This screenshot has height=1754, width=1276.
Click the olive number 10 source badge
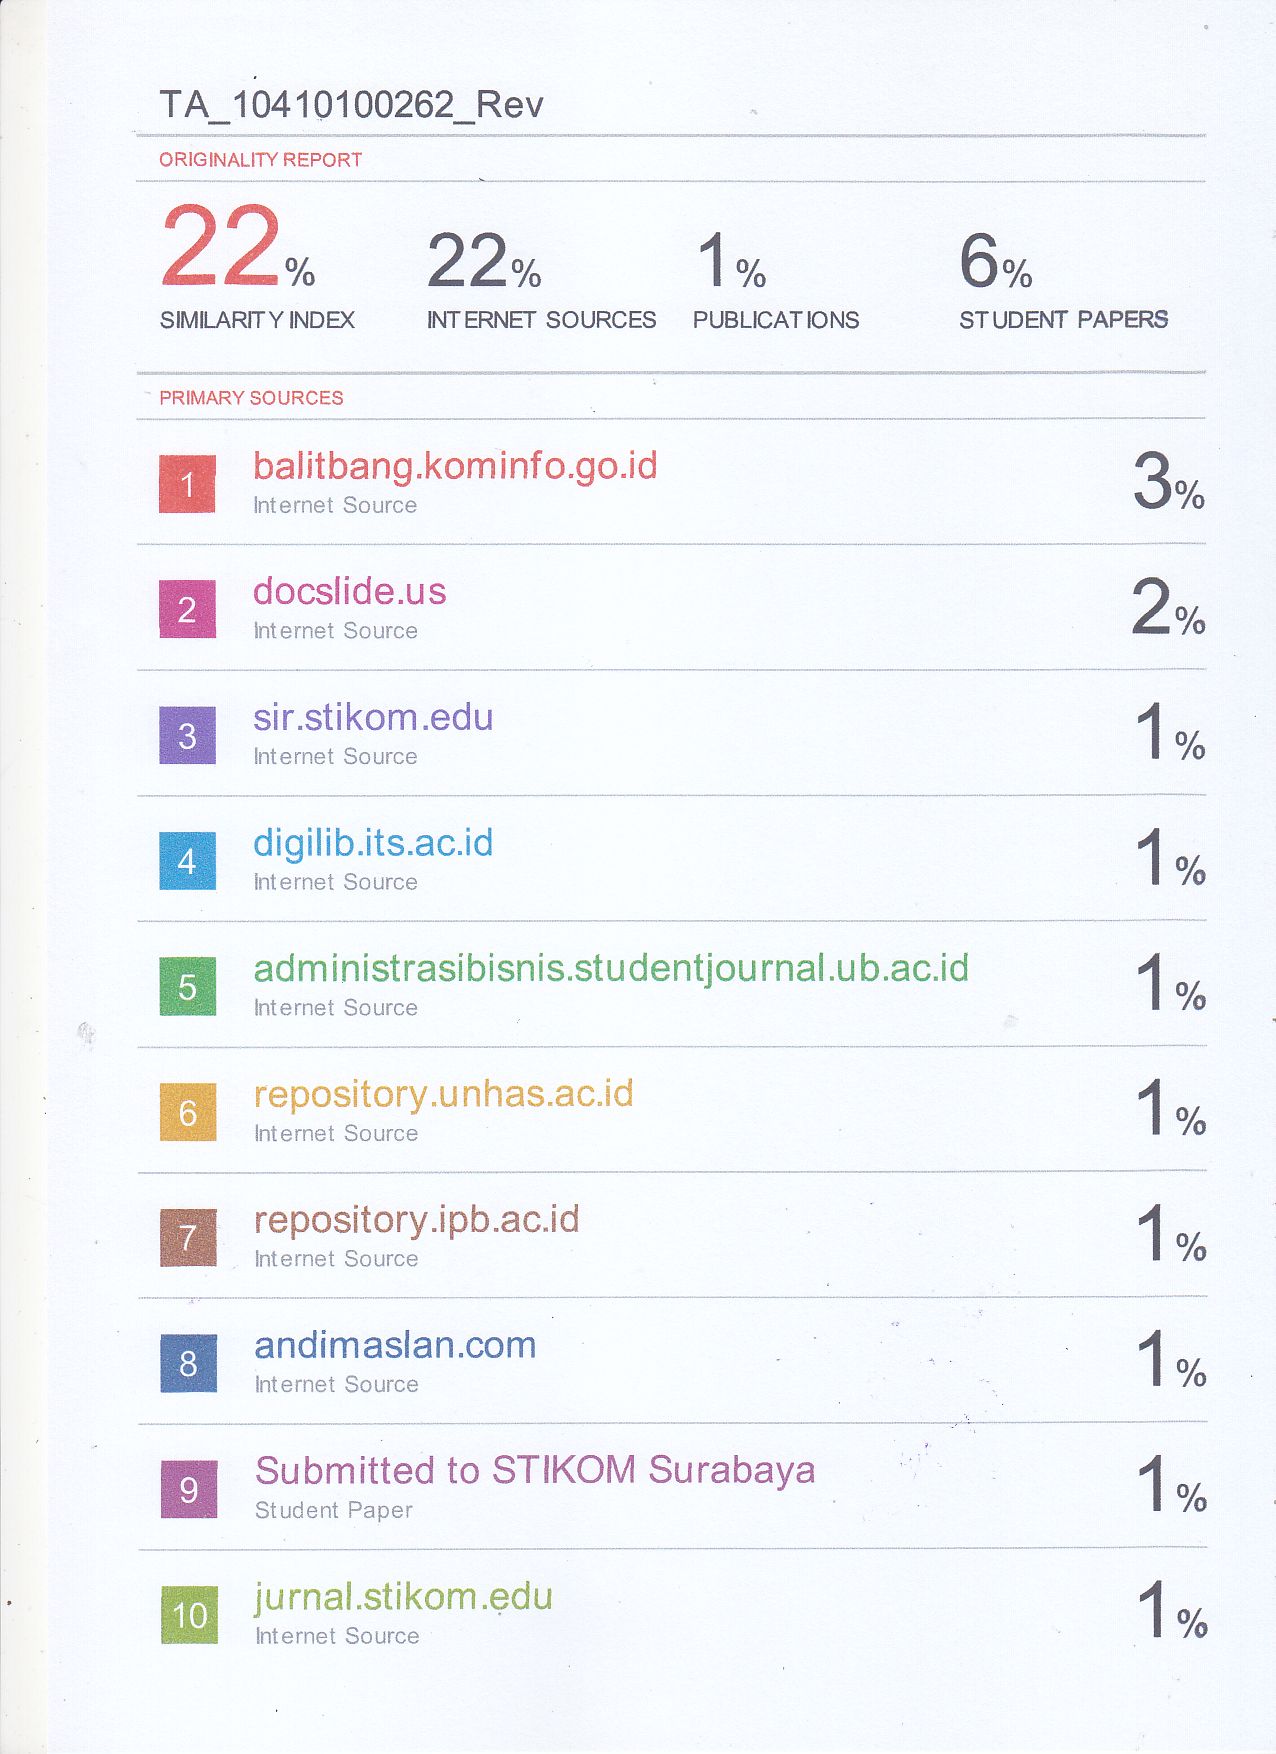[189, 1615]
